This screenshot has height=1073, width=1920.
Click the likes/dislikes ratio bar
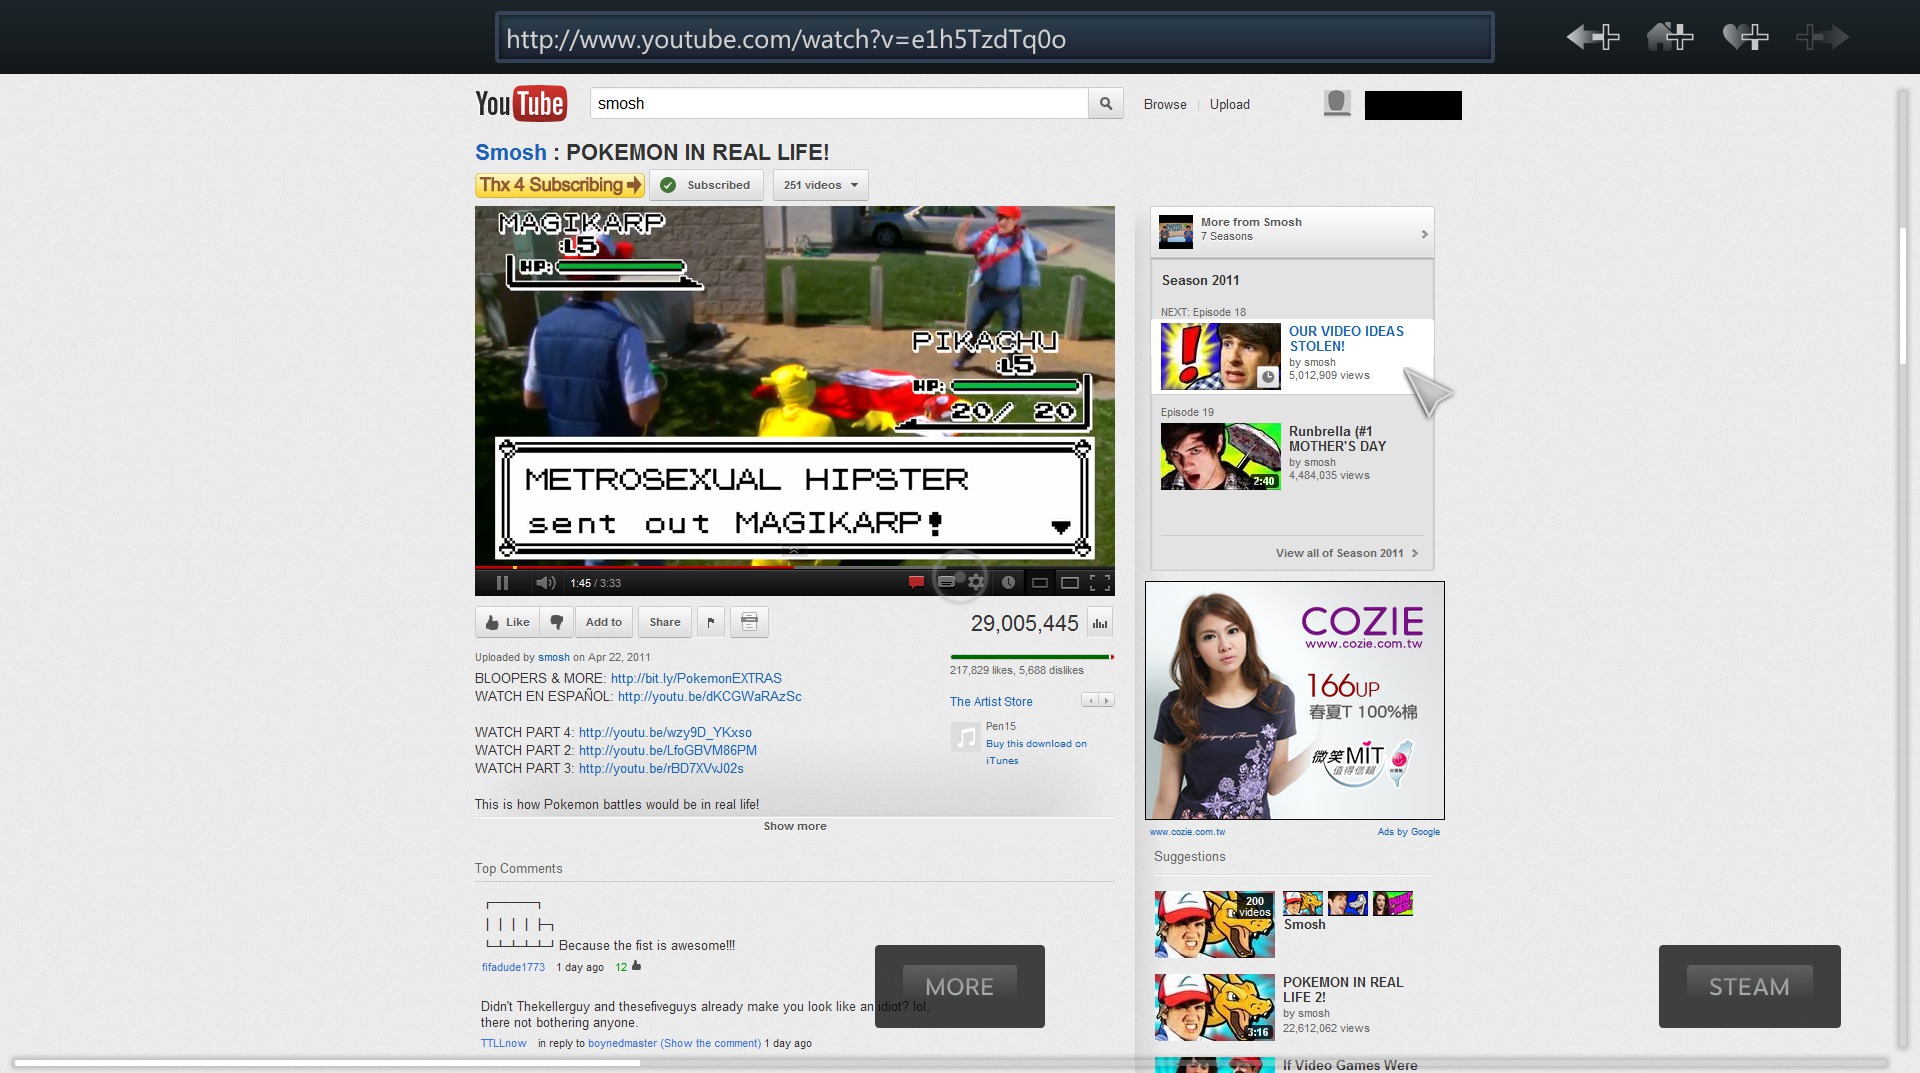[x=1031, y=657]
